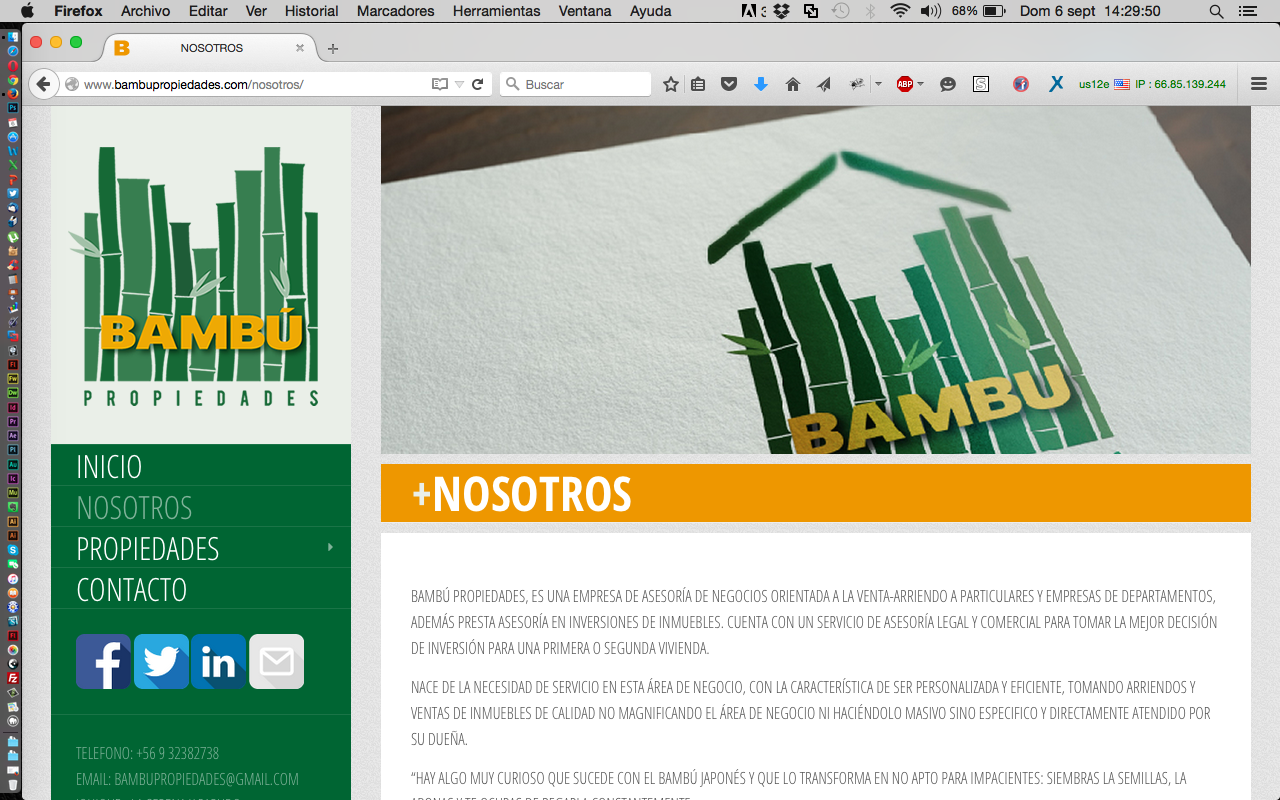Click the Adblock Plus ABP icon

pos(905,84)
